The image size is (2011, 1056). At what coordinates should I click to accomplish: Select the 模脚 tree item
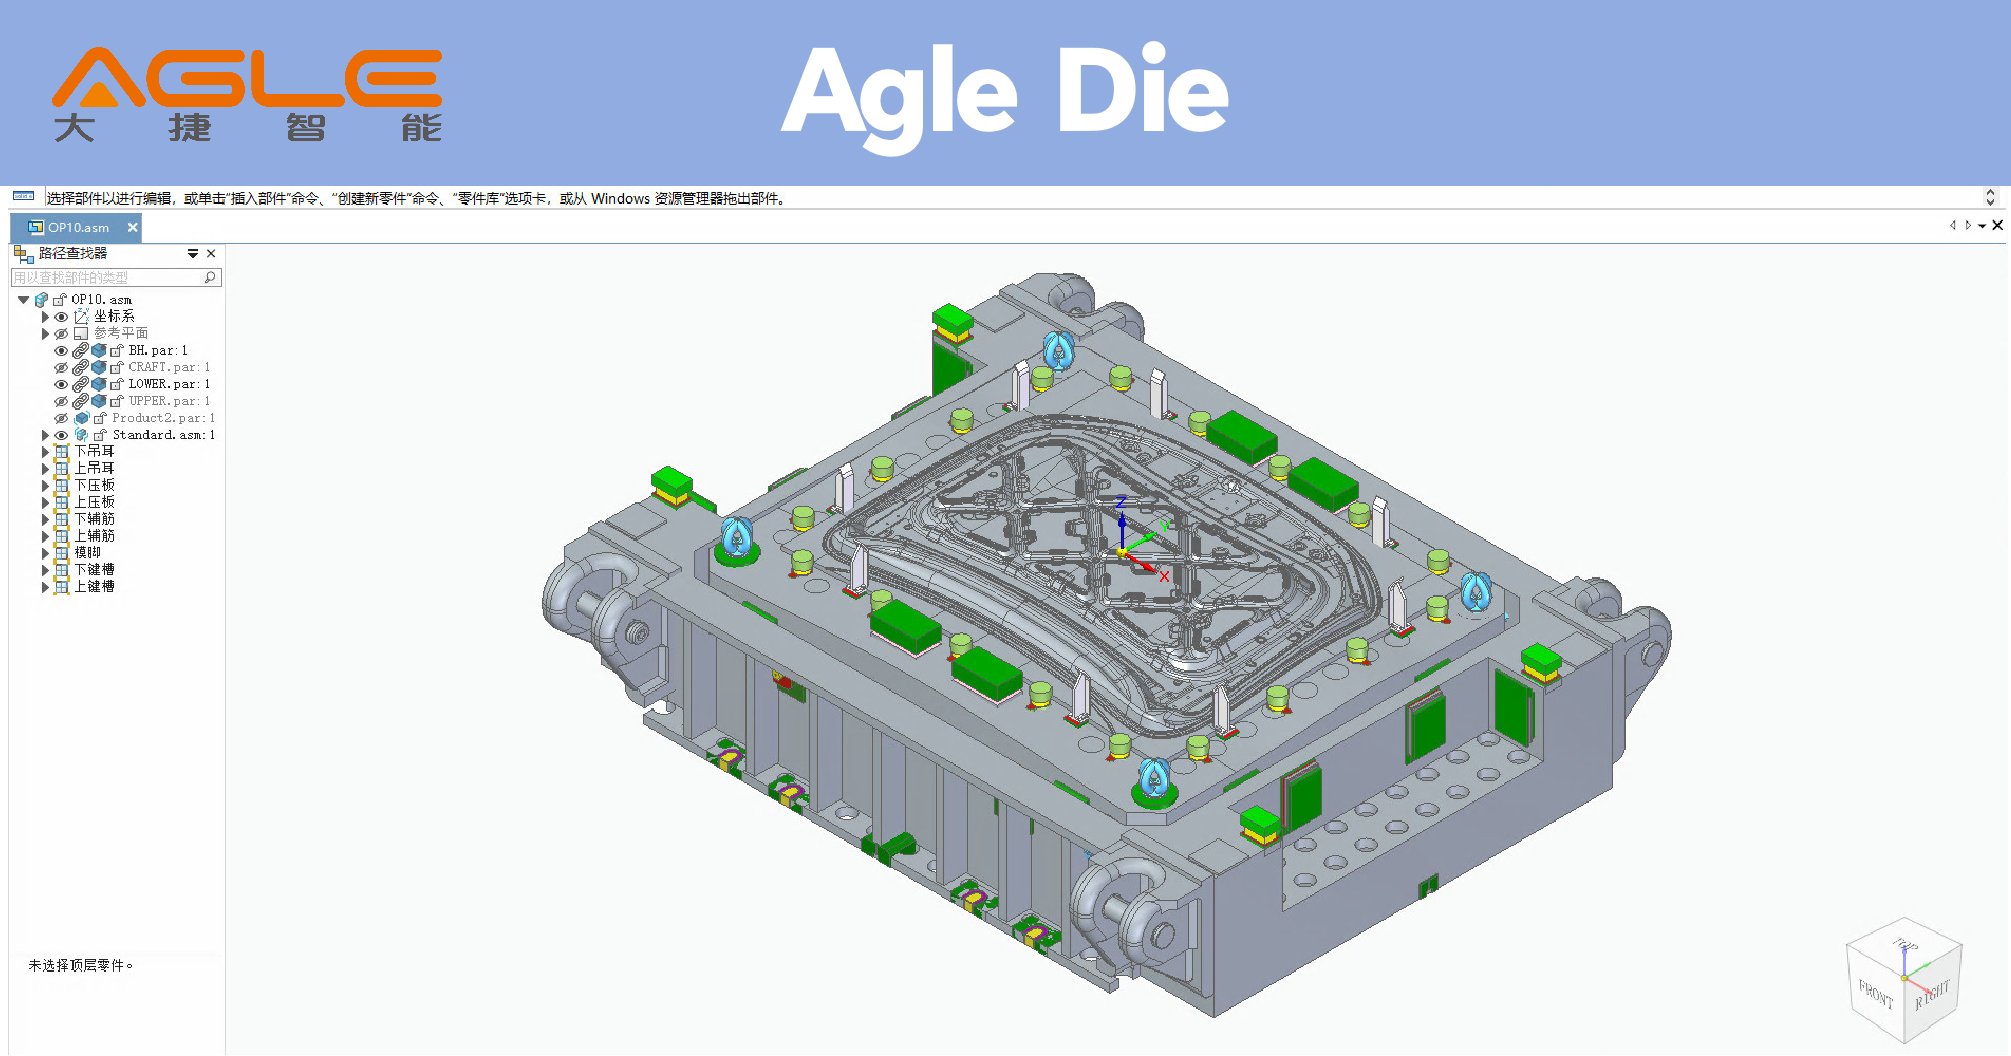point(88,552)
